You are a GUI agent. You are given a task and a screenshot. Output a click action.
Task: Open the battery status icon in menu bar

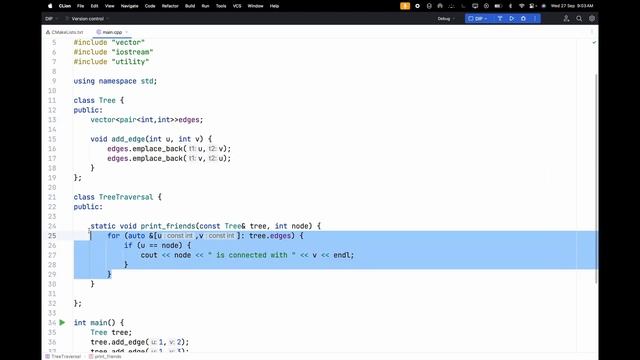498,6
